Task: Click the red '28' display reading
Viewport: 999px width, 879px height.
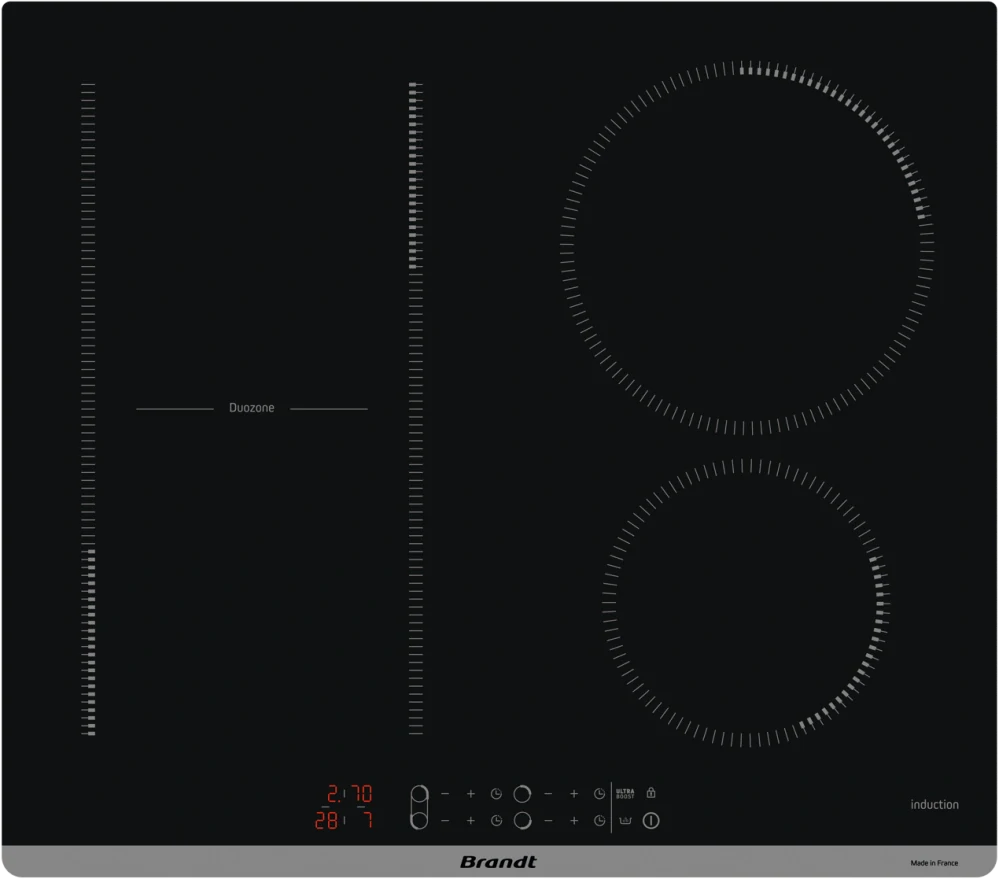Action: 326,820
